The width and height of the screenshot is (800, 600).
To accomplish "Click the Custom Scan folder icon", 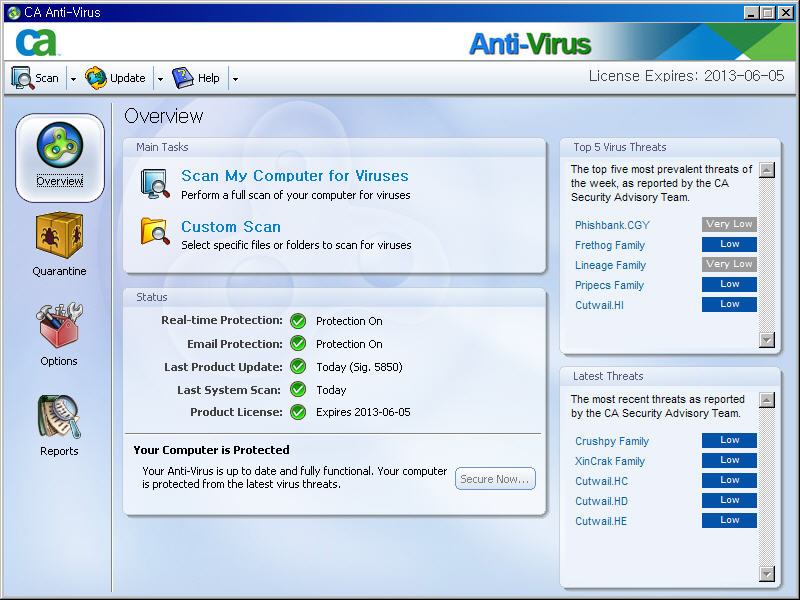I will 155,232.
